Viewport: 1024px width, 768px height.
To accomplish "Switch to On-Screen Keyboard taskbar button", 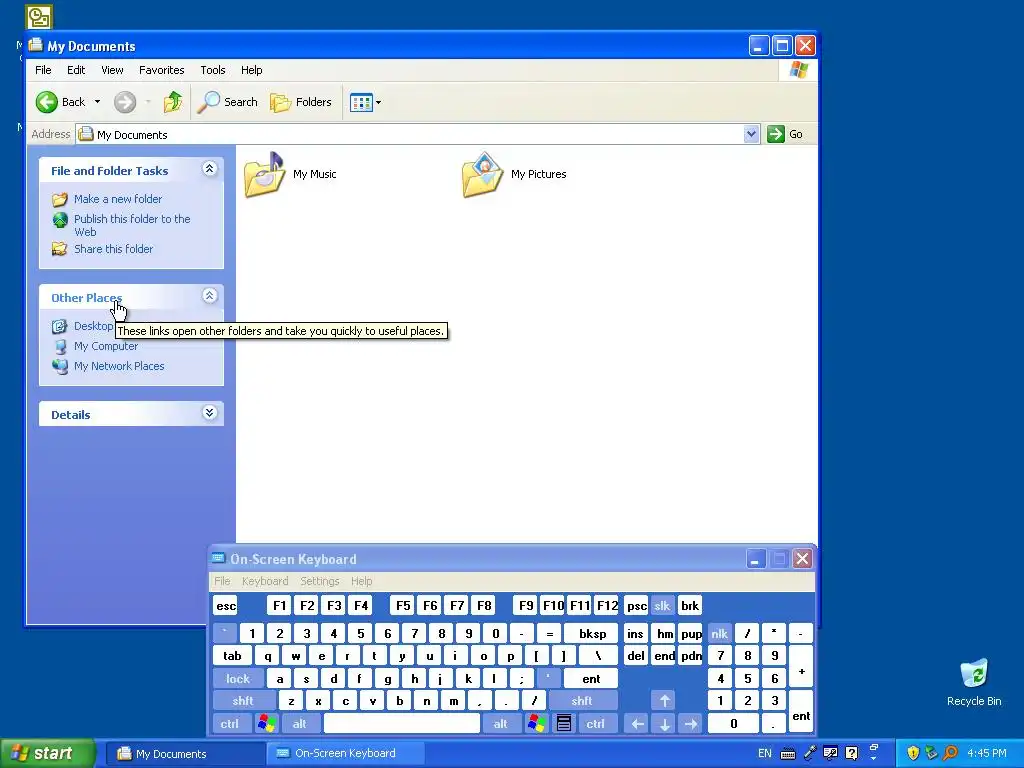I will click(345, 754).
